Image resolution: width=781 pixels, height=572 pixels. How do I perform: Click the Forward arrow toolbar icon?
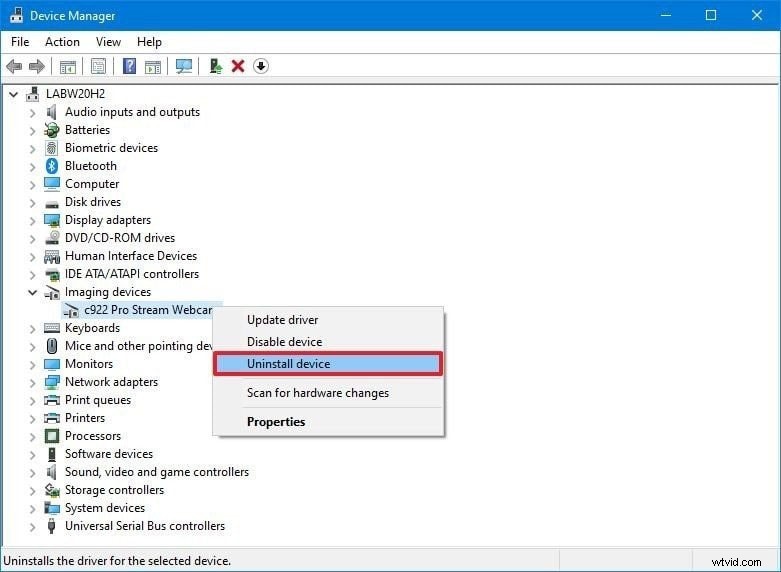[37, 66]
